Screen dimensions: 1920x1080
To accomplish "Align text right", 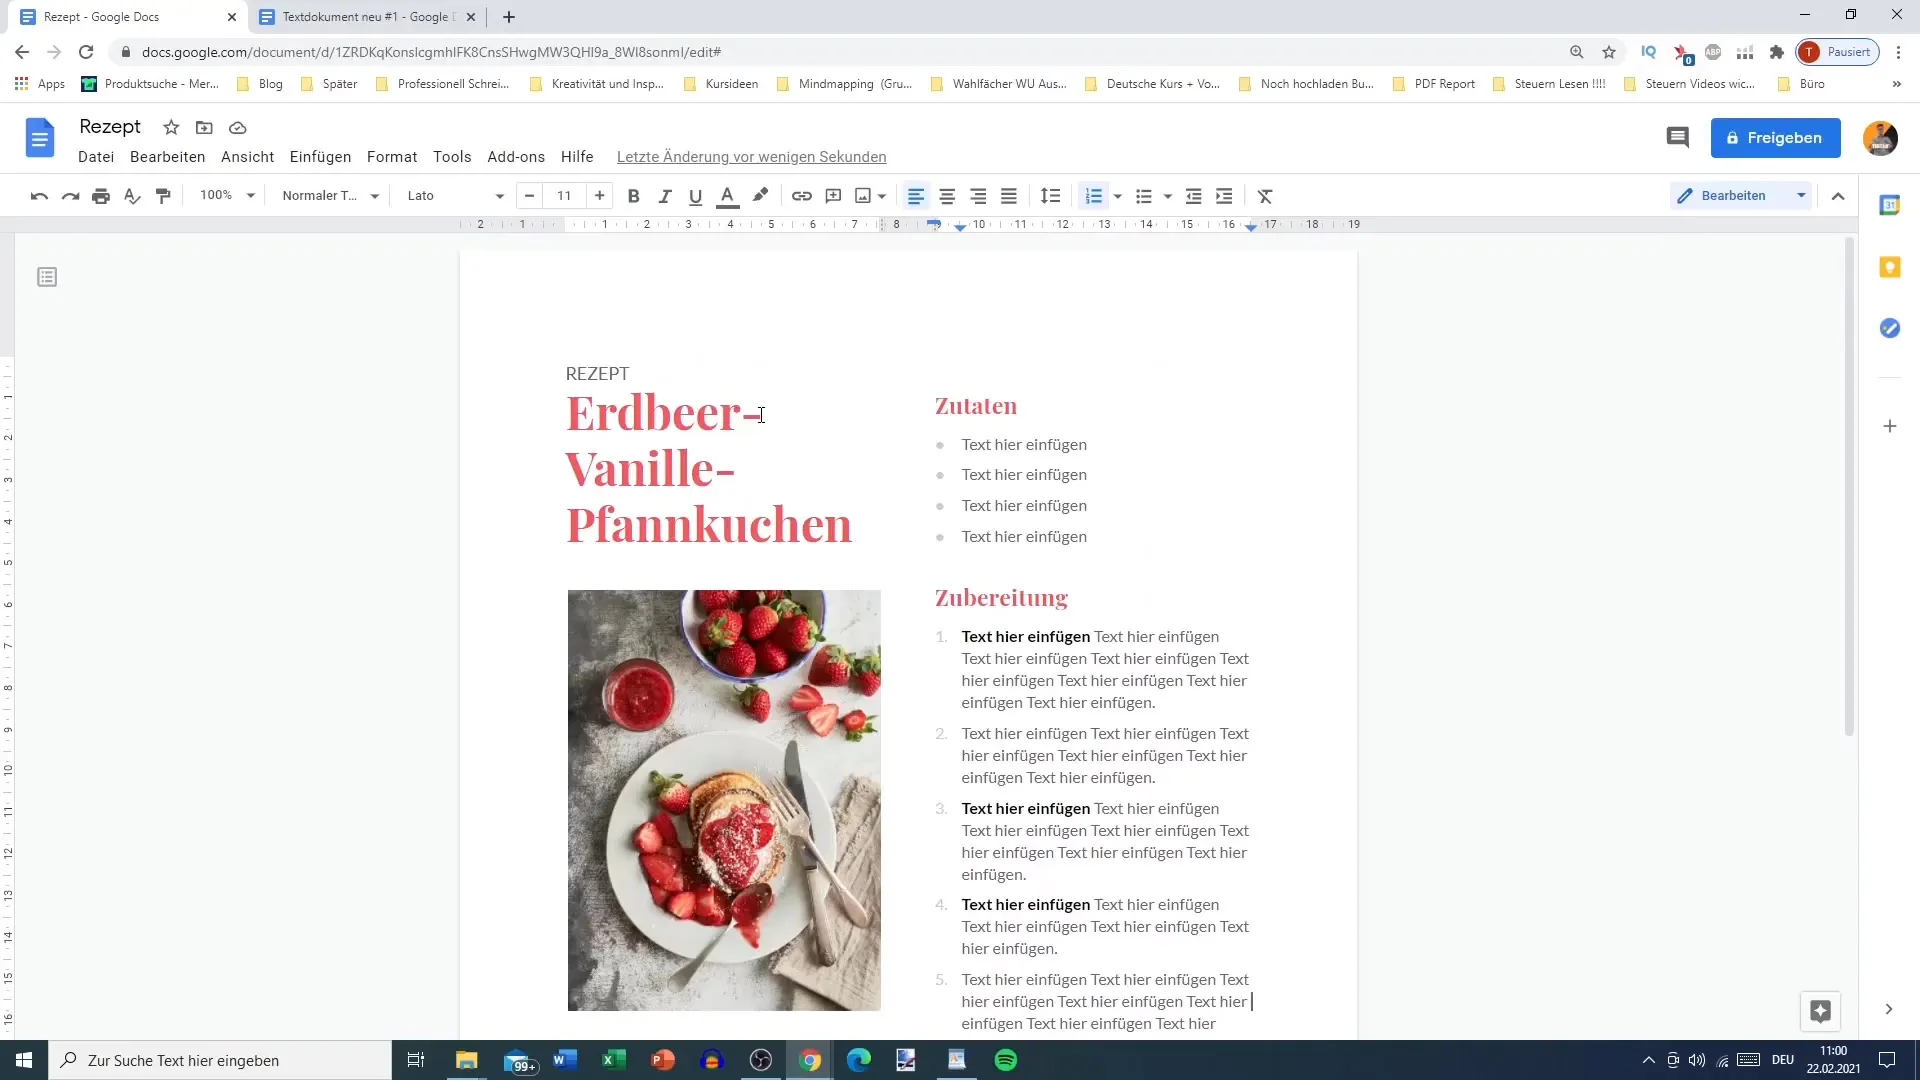I will pos(978,196).
